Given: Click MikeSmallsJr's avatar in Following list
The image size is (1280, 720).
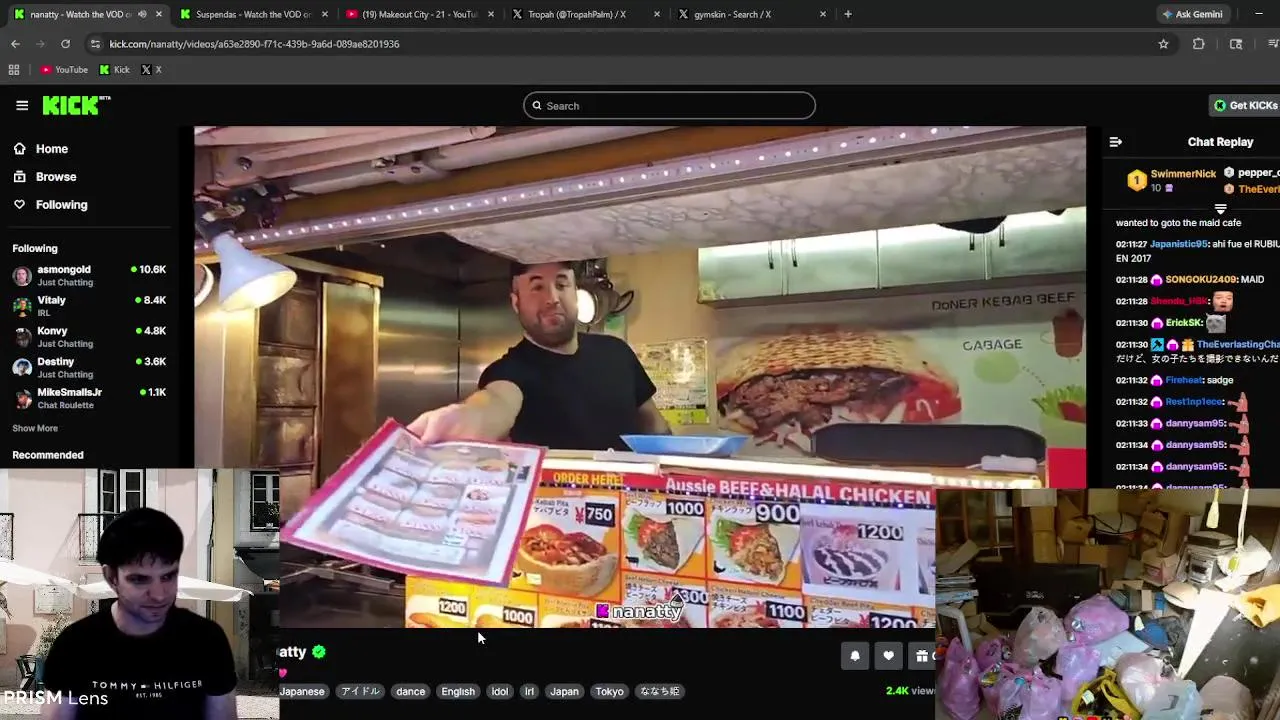Looking at the screenshot, I should click(22, 398).
